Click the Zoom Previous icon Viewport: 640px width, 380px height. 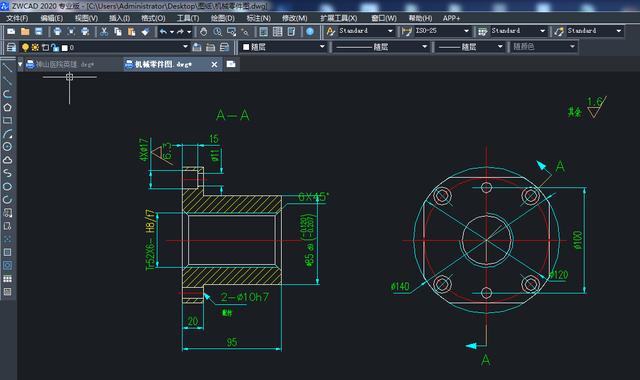(x=245, y=31)
